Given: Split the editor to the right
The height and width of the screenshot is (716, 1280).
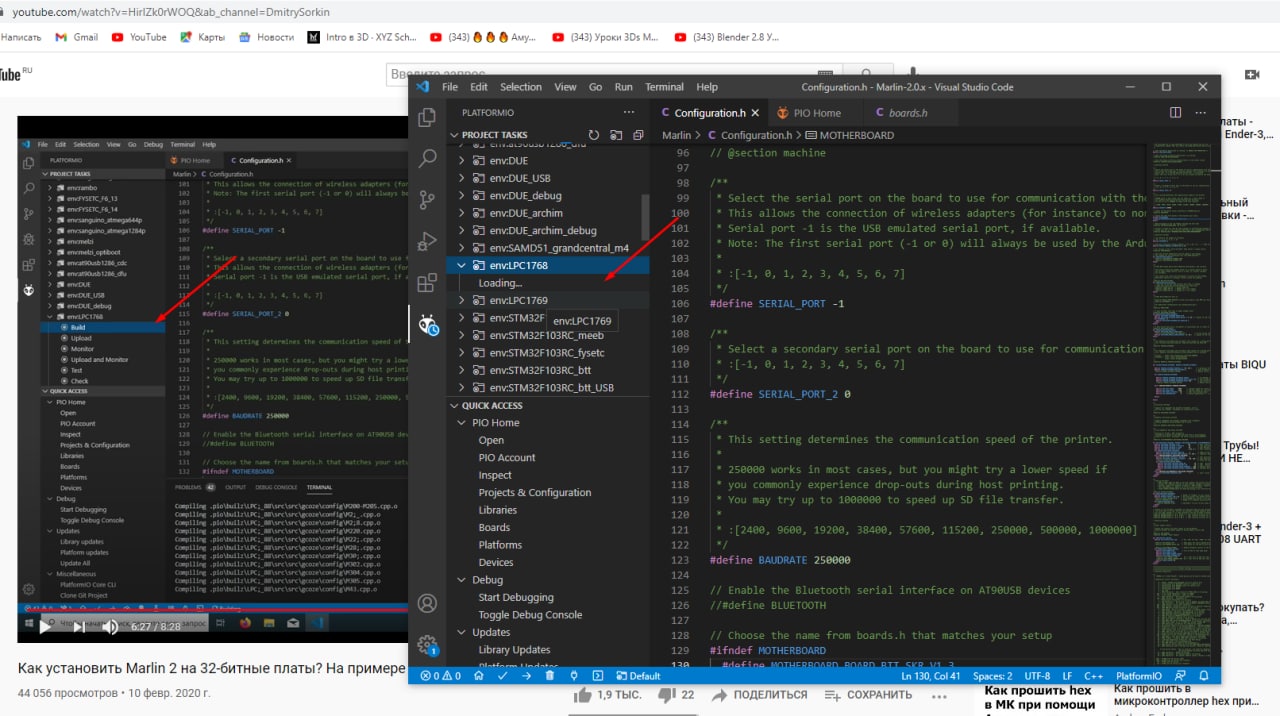Looking at the screenshot, I should click(1176, 113).
